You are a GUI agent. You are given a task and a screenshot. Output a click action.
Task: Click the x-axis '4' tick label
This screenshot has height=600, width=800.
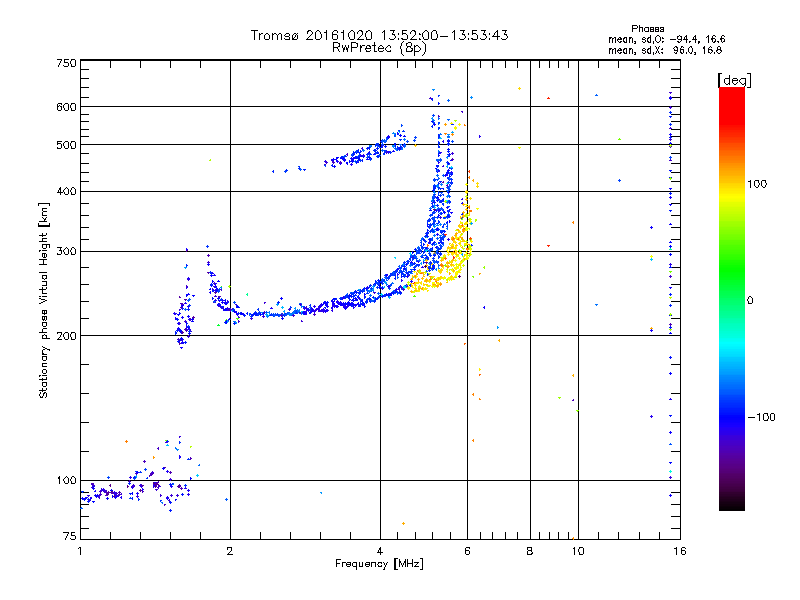(x=380, y=551)
